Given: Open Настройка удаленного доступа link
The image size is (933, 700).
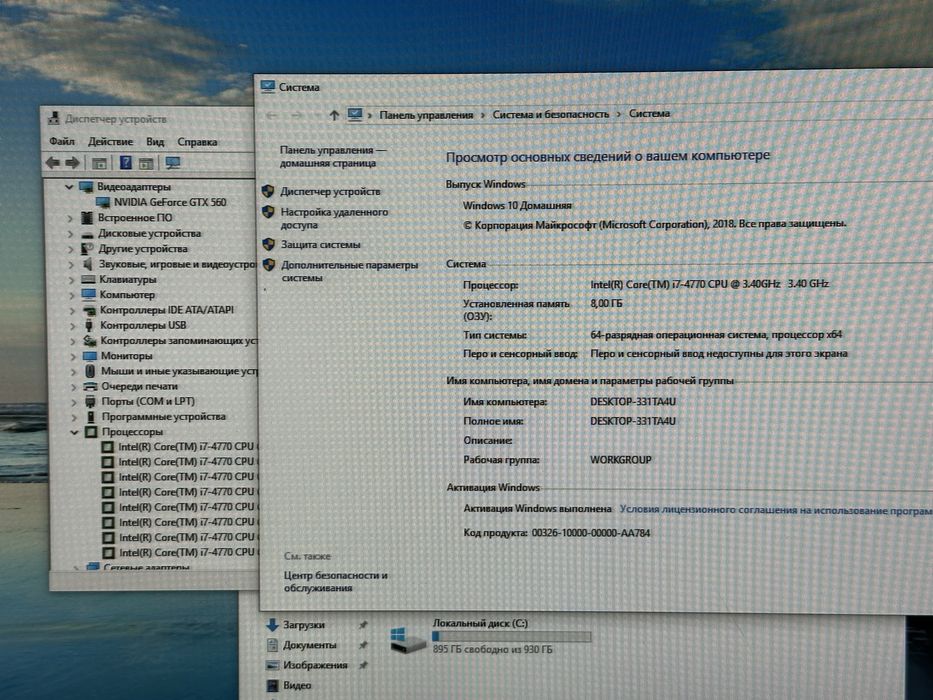Looking at the screenshot, I should (334, 218).
